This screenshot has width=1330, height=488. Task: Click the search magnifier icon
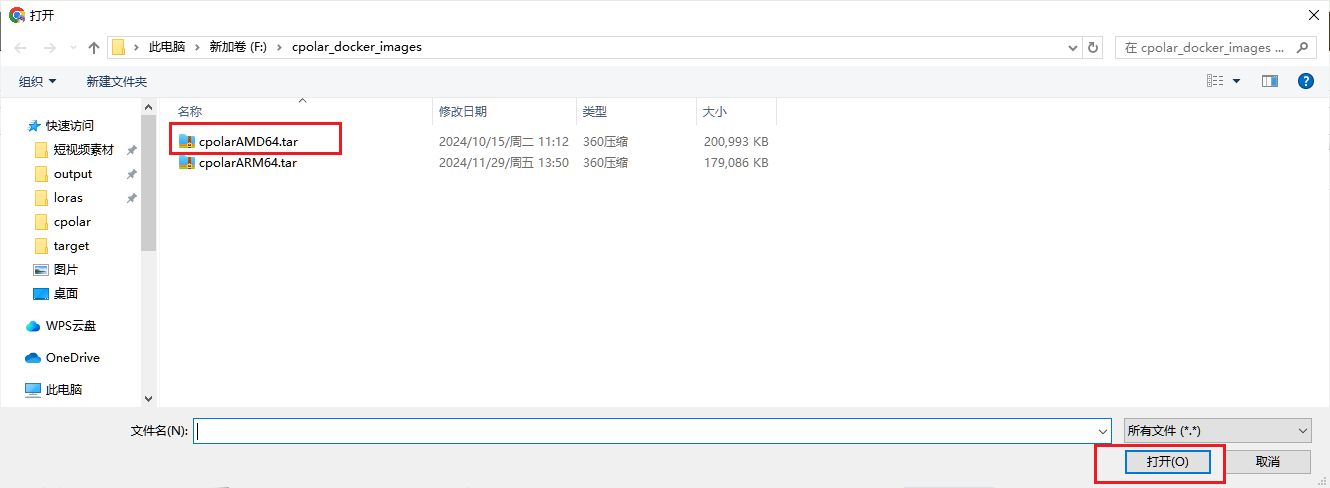1301,47
